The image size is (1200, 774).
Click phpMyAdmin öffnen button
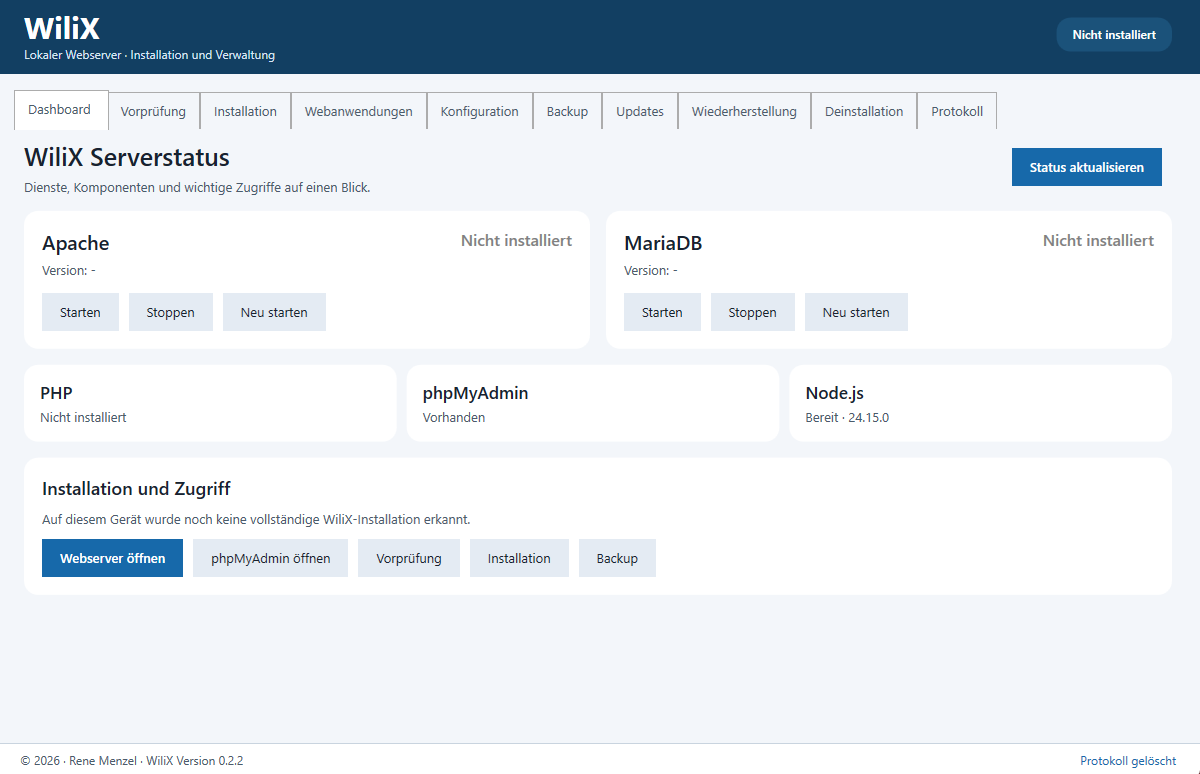pos(270,558)
